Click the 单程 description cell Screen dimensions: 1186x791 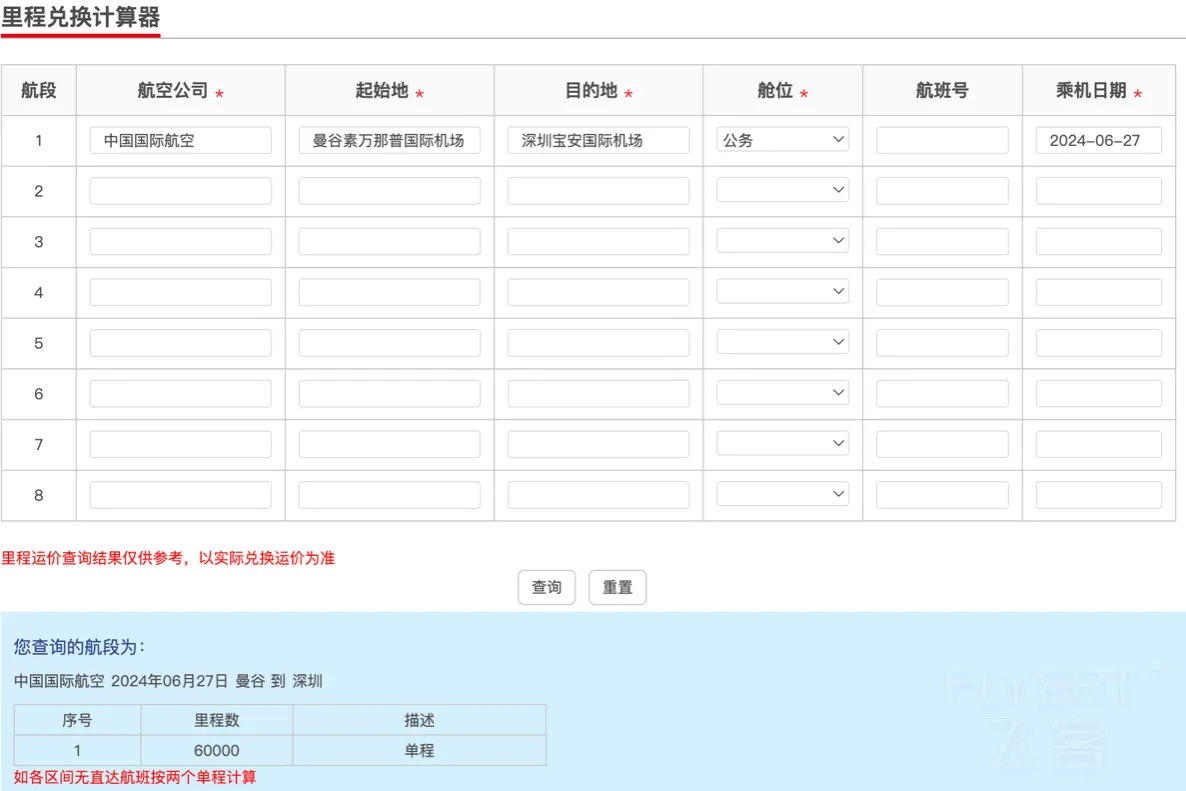click(x=419, y=750)
